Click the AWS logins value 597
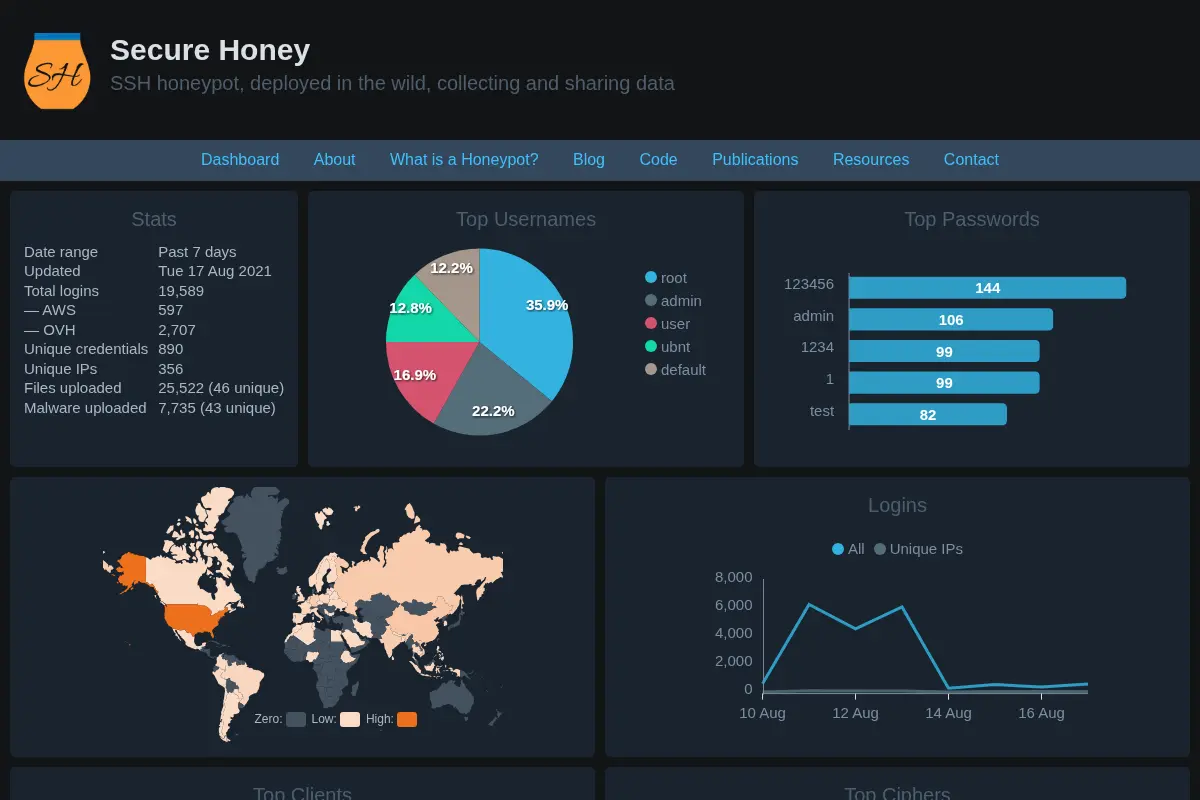This screenshot has height=800, width=1200. [171, 310]
